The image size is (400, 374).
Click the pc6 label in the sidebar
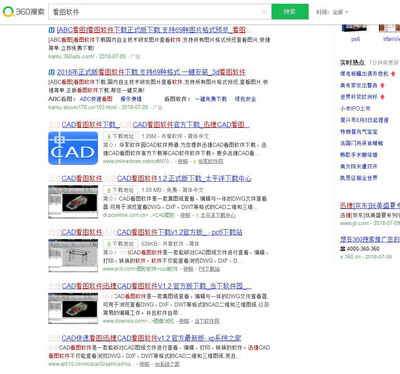point(355,39)
